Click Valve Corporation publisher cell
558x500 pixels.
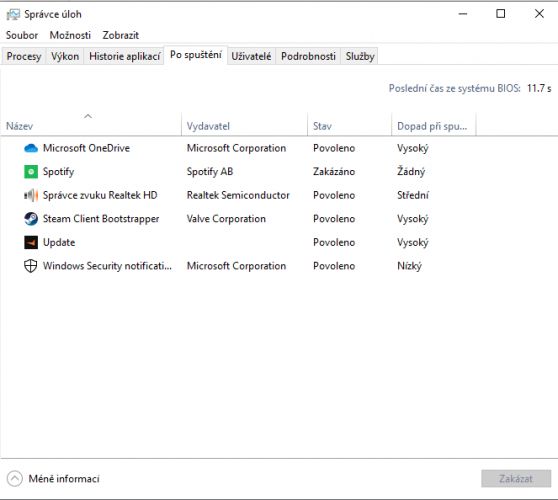(x=226, y=219)
